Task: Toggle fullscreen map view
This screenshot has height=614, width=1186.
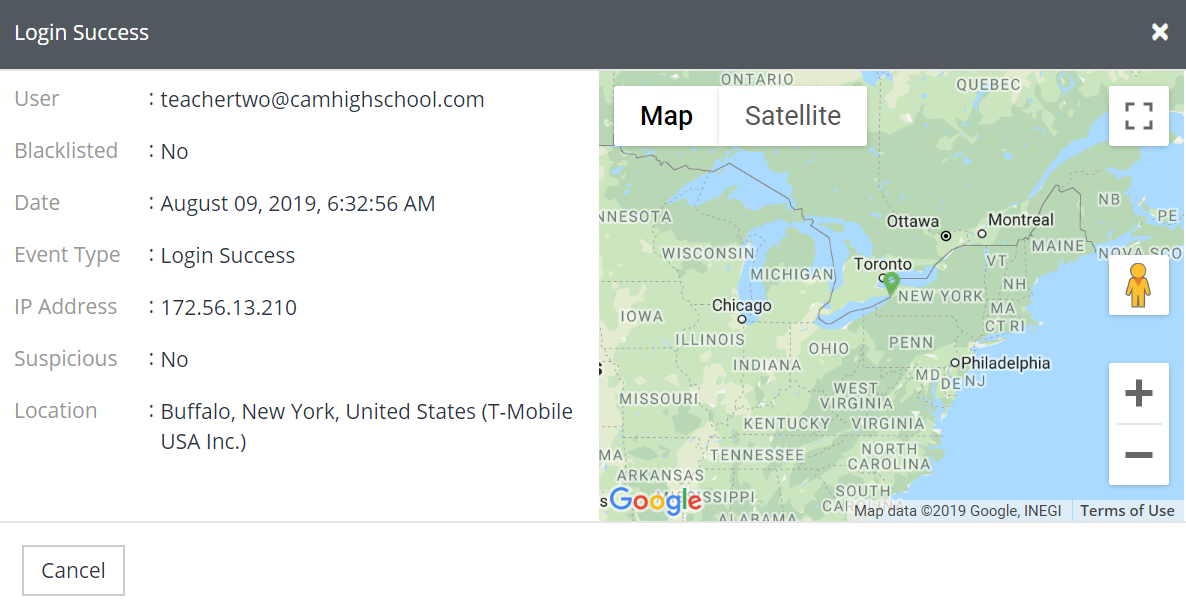Action: (x=1138, y=116)
